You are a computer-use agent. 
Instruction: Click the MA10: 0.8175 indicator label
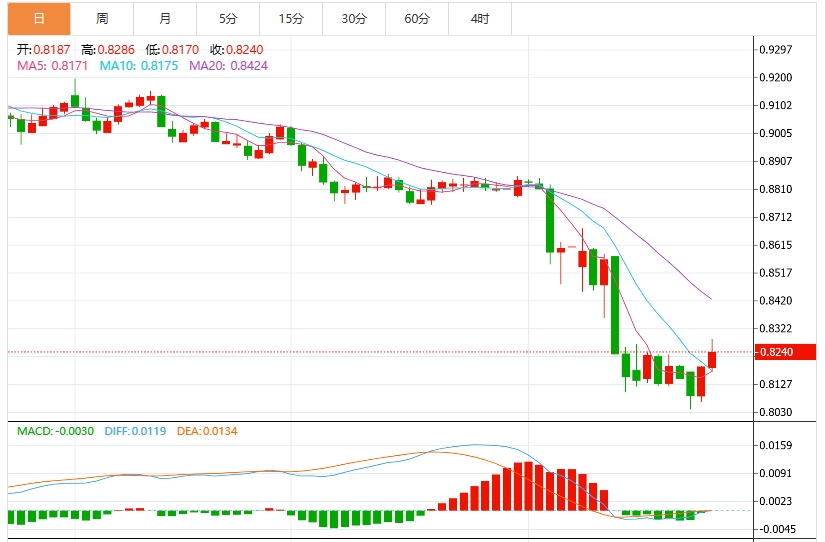[x=139, y=66]
